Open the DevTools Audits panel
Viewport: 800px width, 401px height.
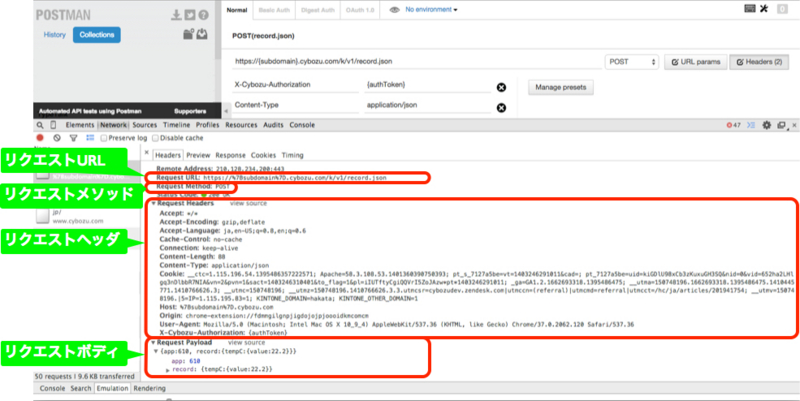[273, 125]
